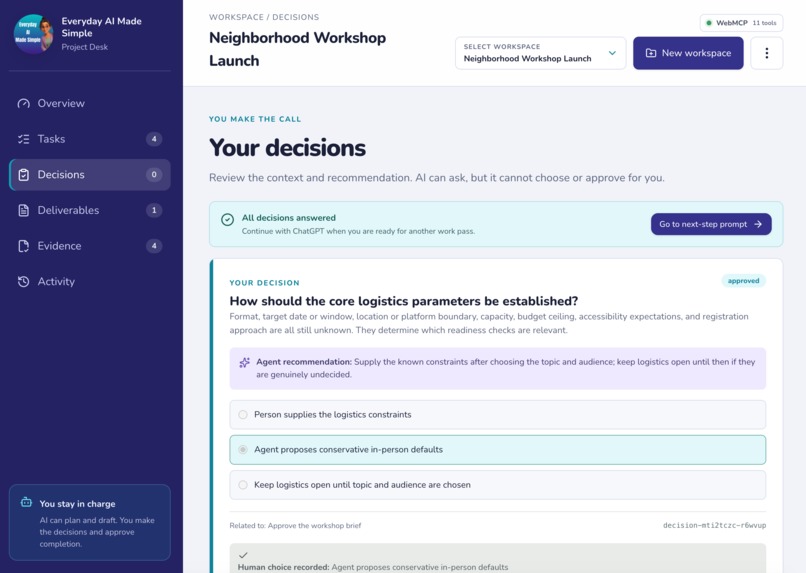Click the Agent recommendation text box
This screenshot has height=573, width=806.
click(x=498, y=368)
